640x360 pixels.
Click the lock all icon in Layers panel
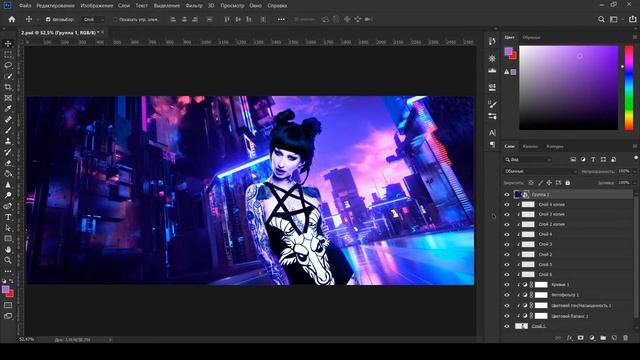pyautogui.click(x=567, y=182)
